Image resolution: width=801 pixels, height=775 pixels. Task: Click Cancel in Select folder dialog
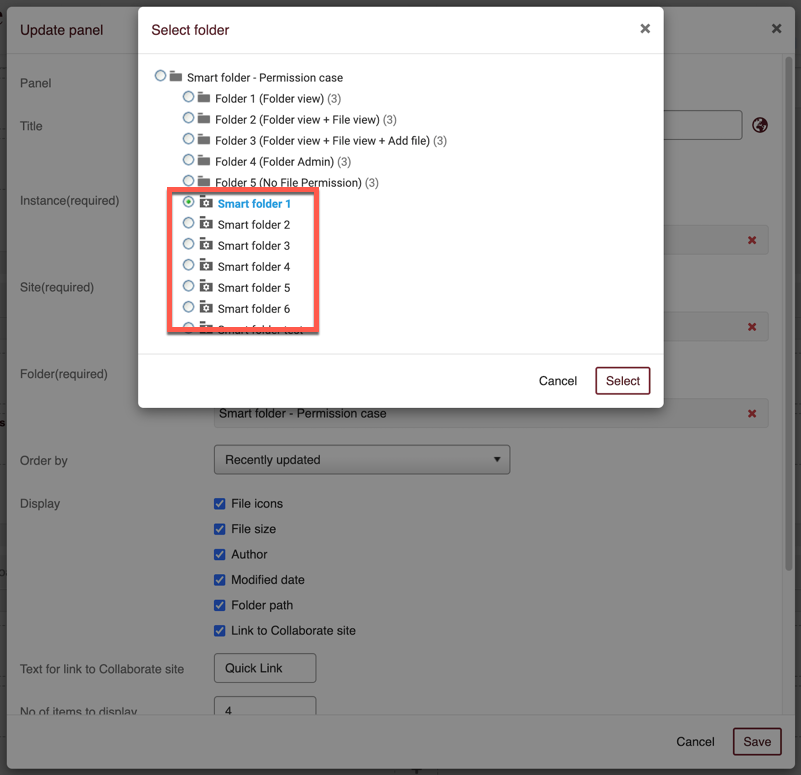tap(557, 381)
